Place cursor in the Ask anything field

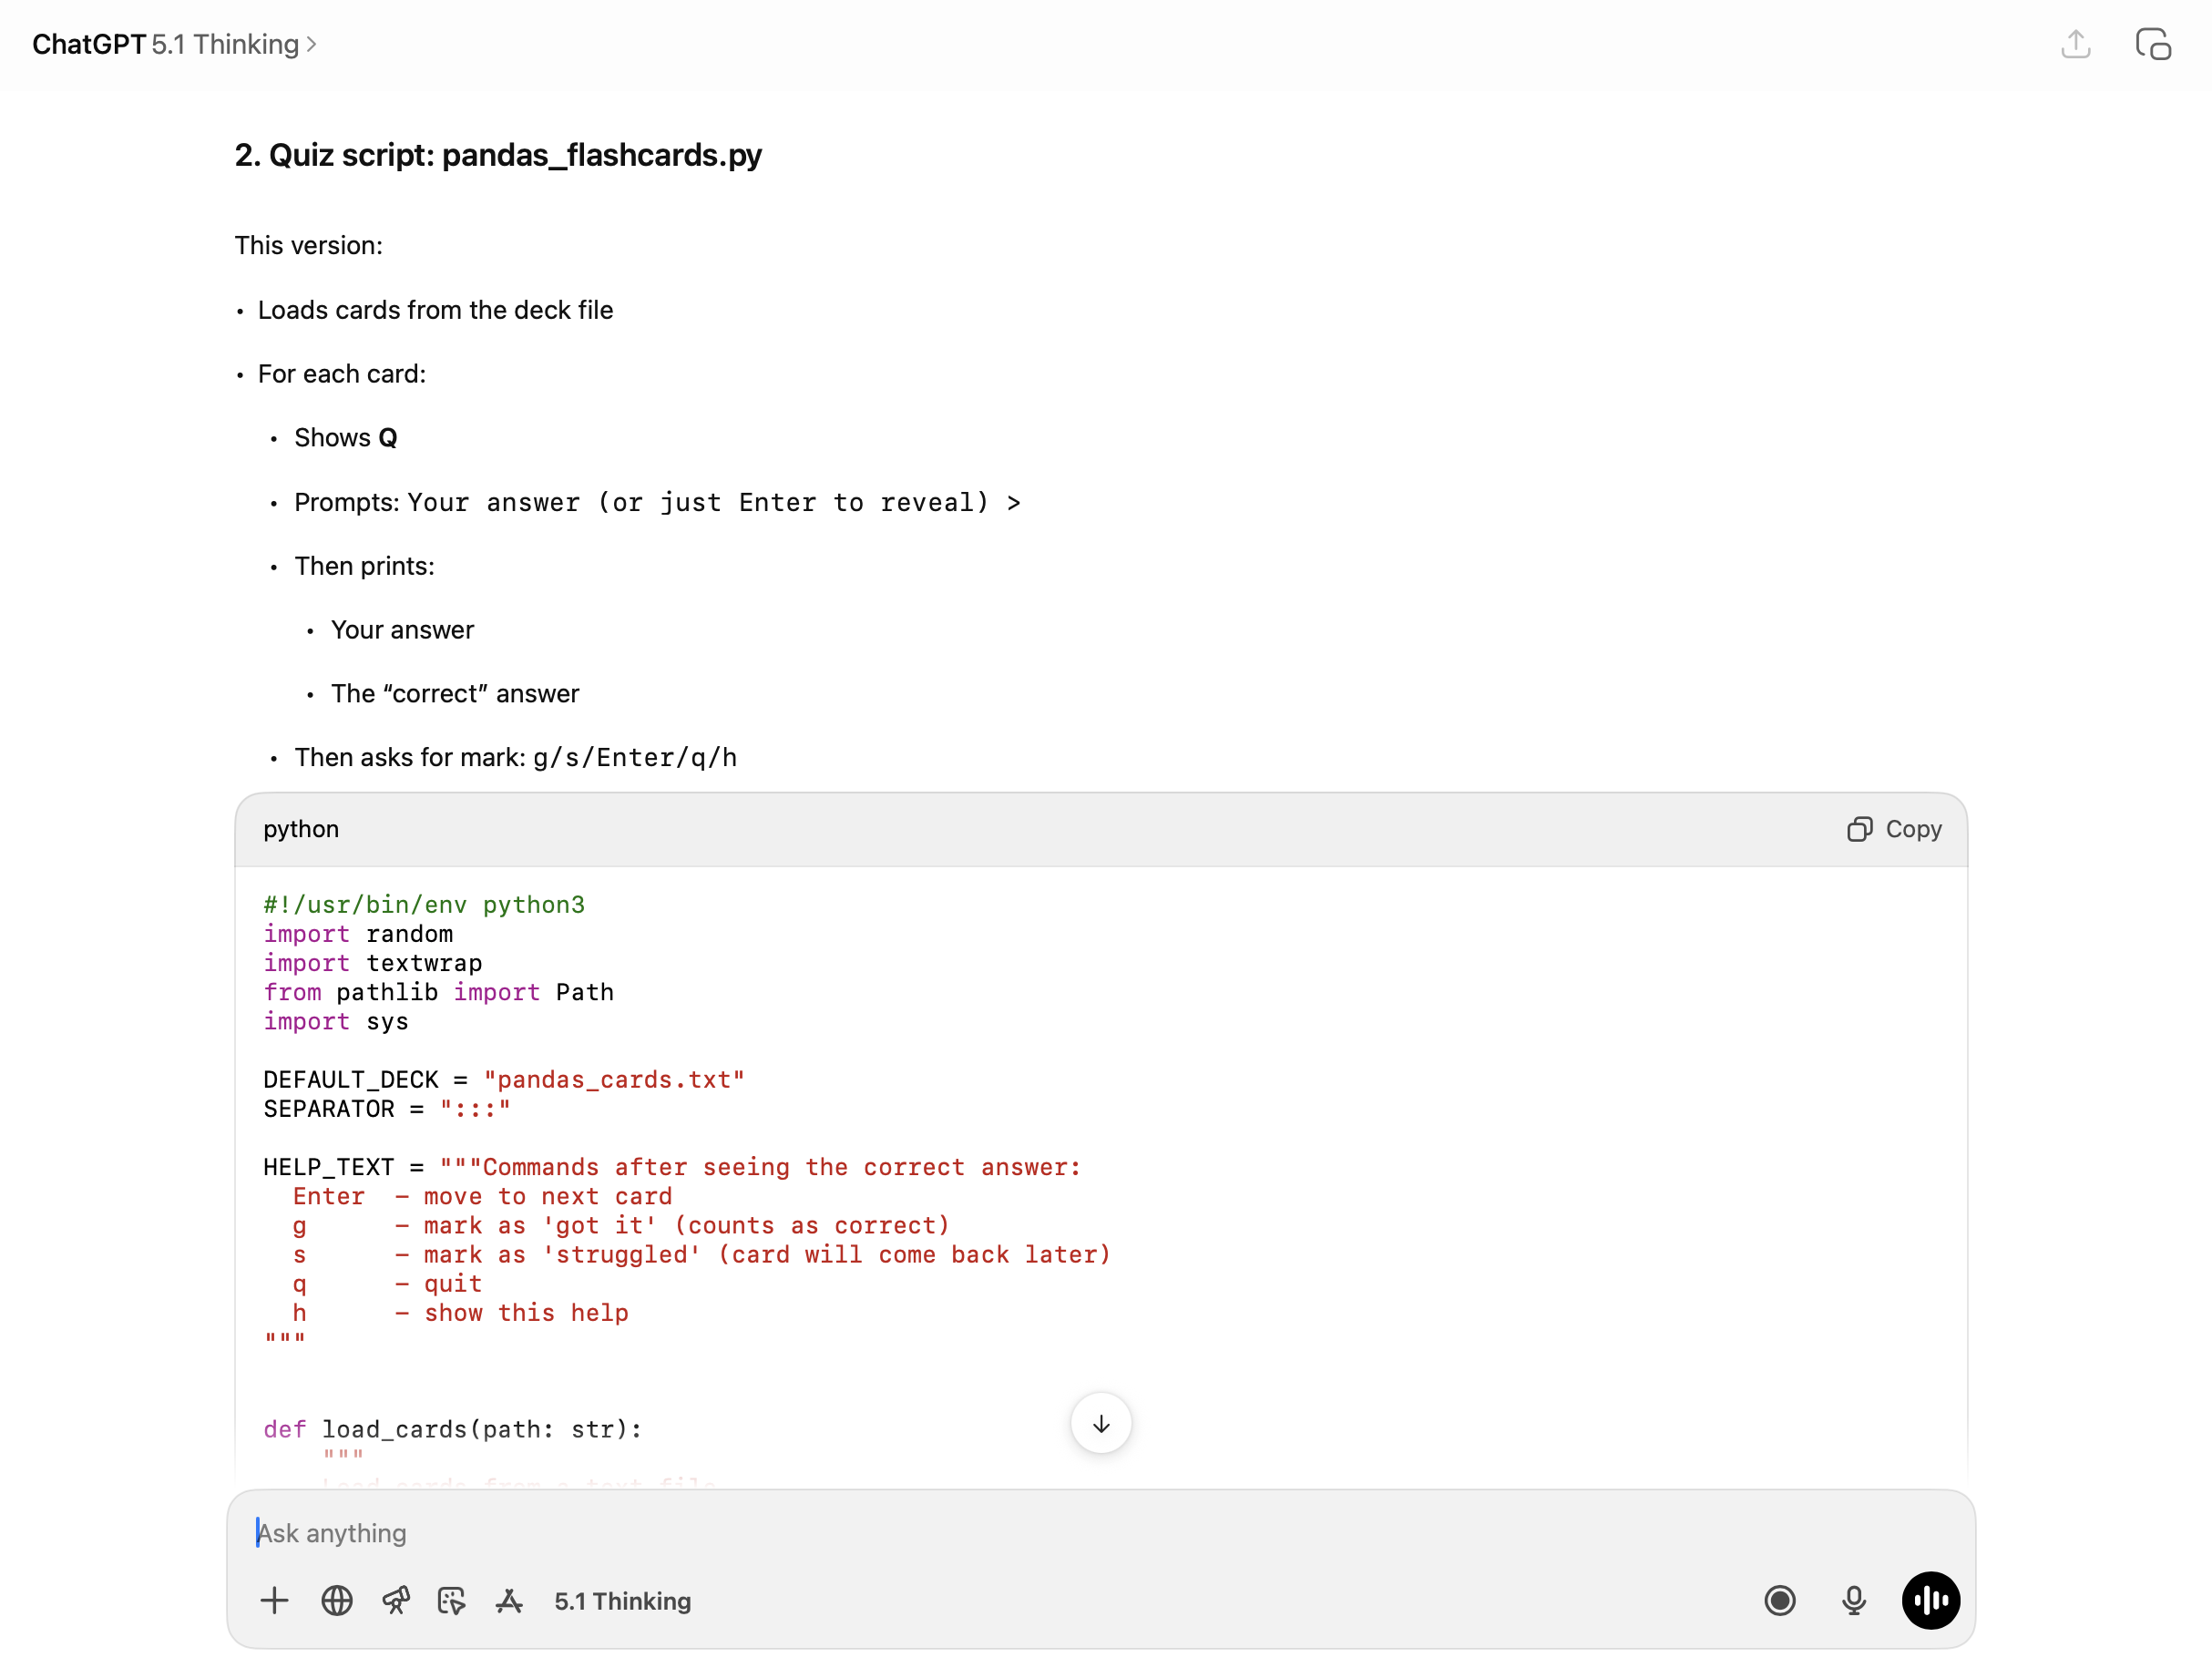tap(700, 1532)
